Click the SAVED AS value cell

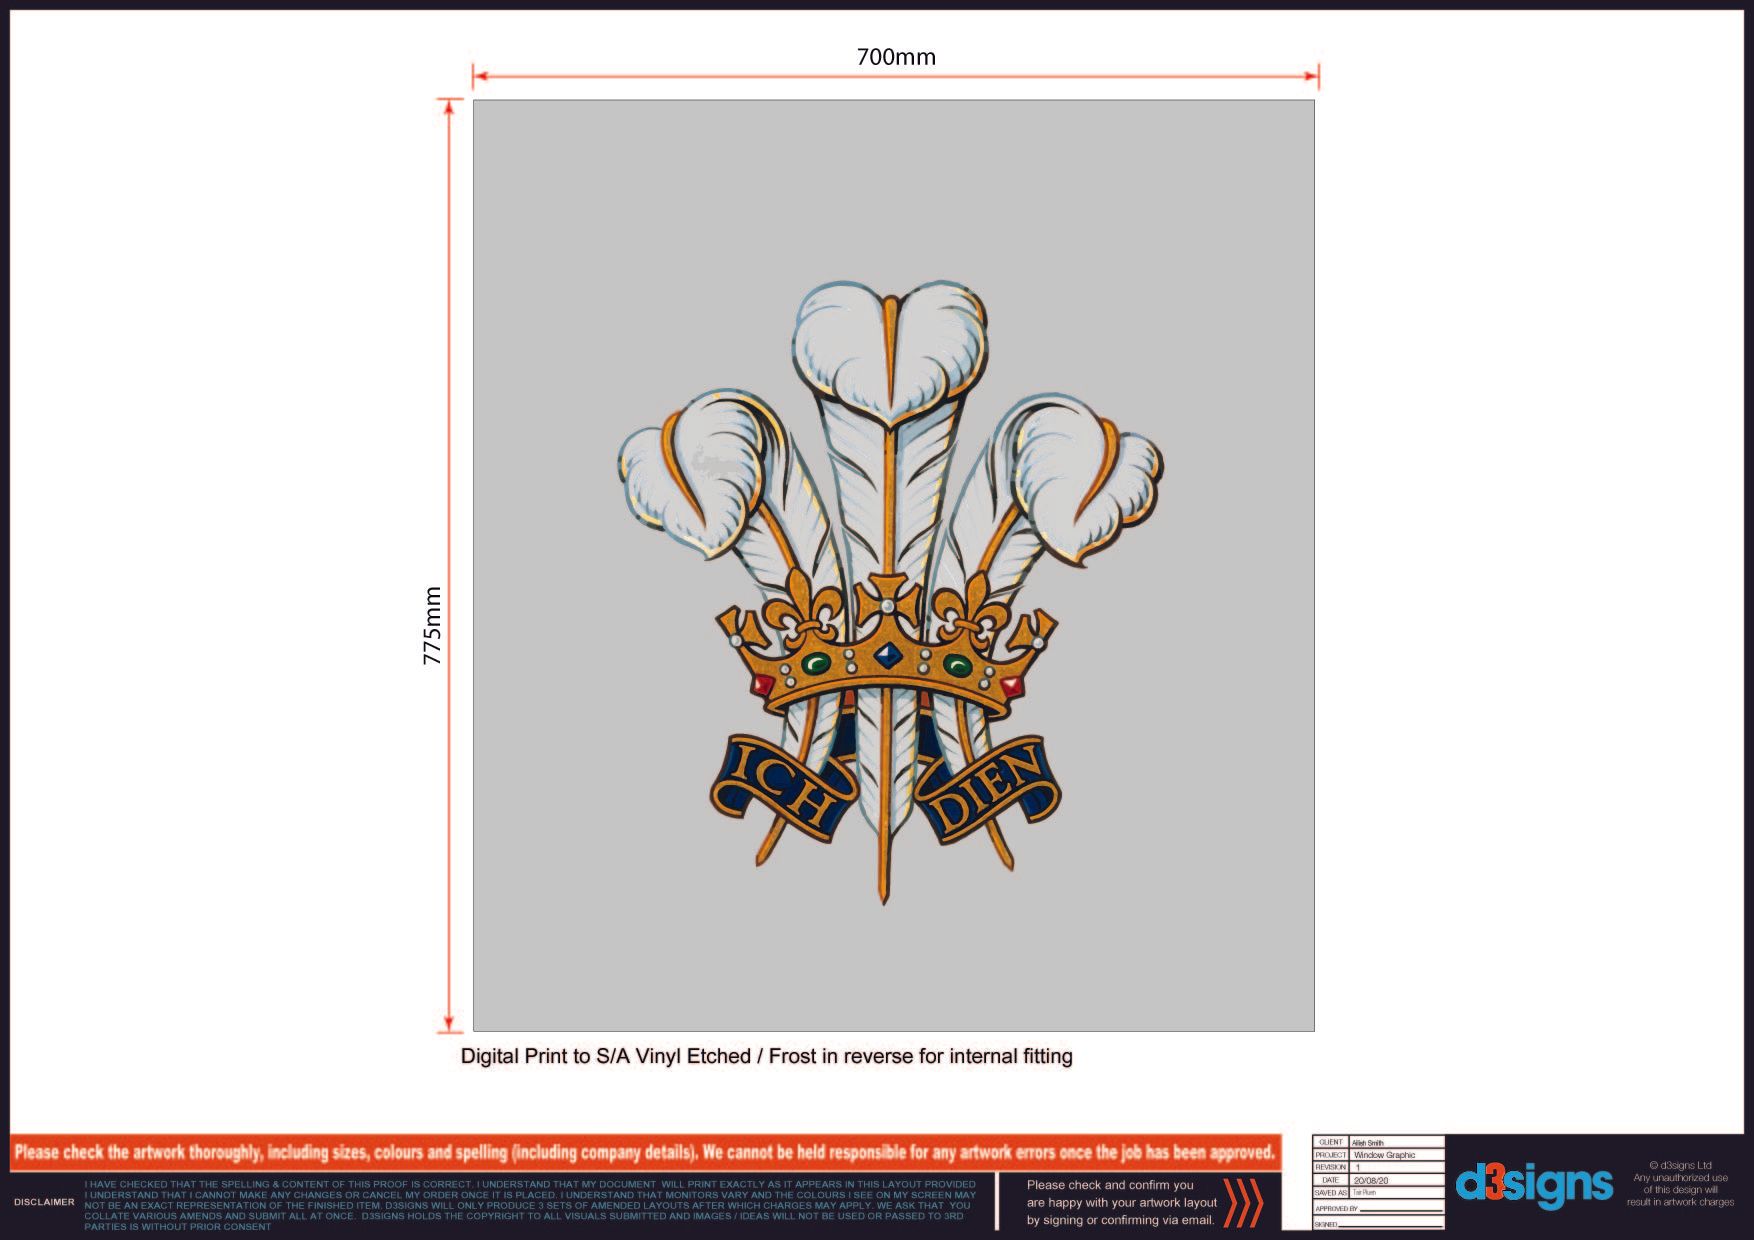pyautogui.click(x=1397, y=1193)
